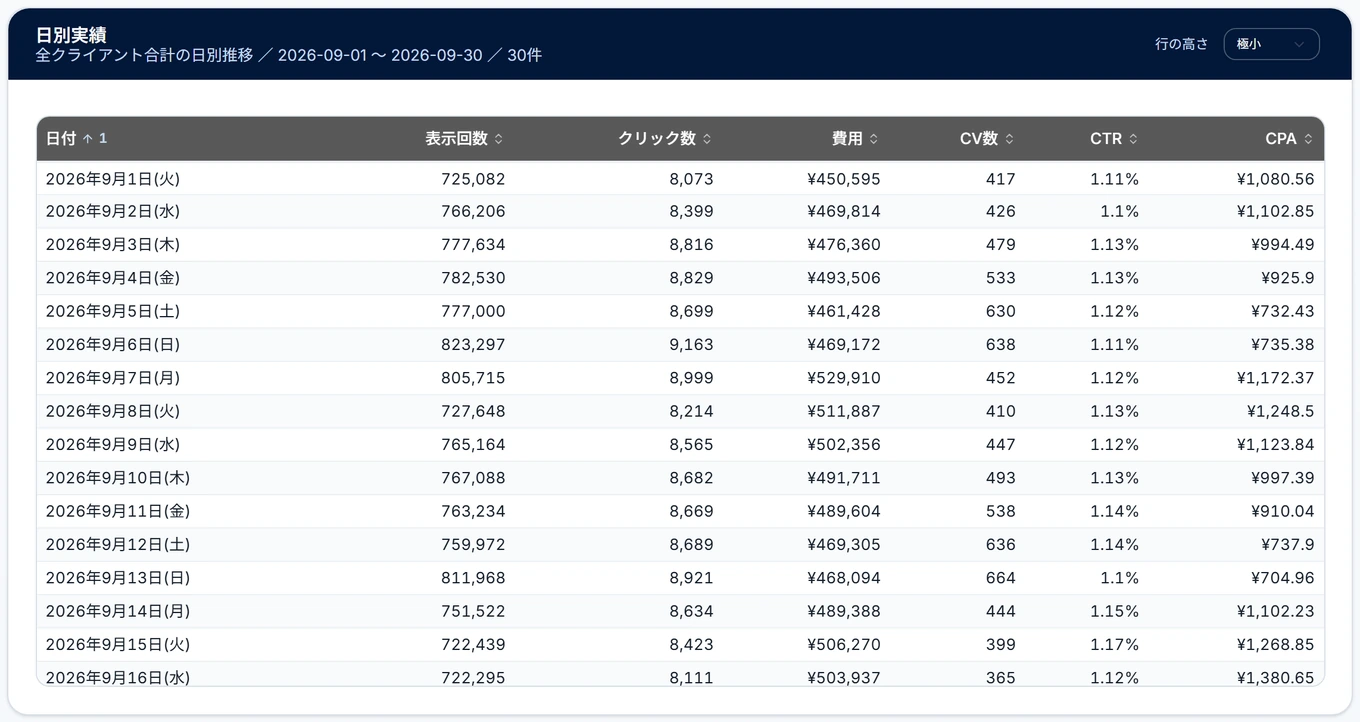Select the 2026年9月1日(火) row
Viewport: 1360px width, 722px height.
pyautogui.click(x=680, y=178)
